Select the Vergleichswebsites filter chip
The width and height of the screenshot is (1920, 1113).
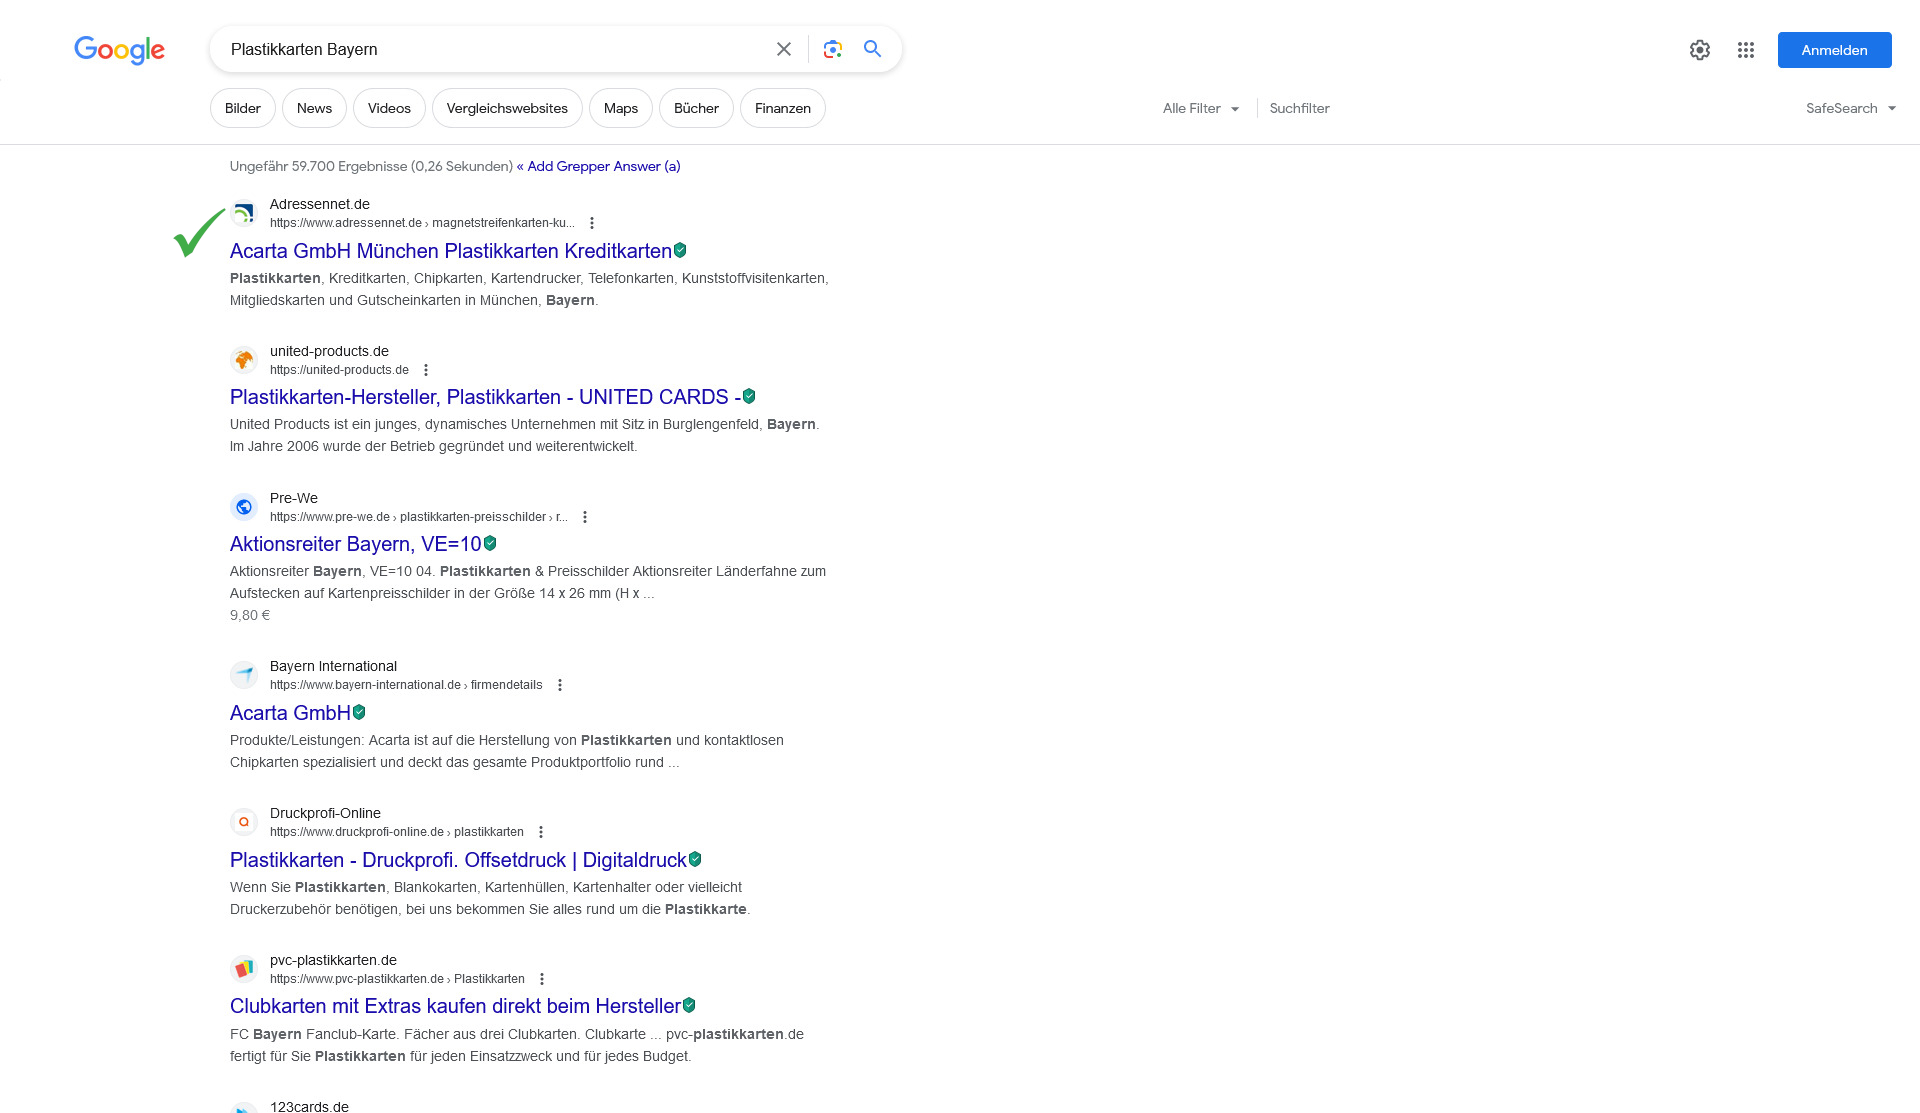click(x=507, y=108)
